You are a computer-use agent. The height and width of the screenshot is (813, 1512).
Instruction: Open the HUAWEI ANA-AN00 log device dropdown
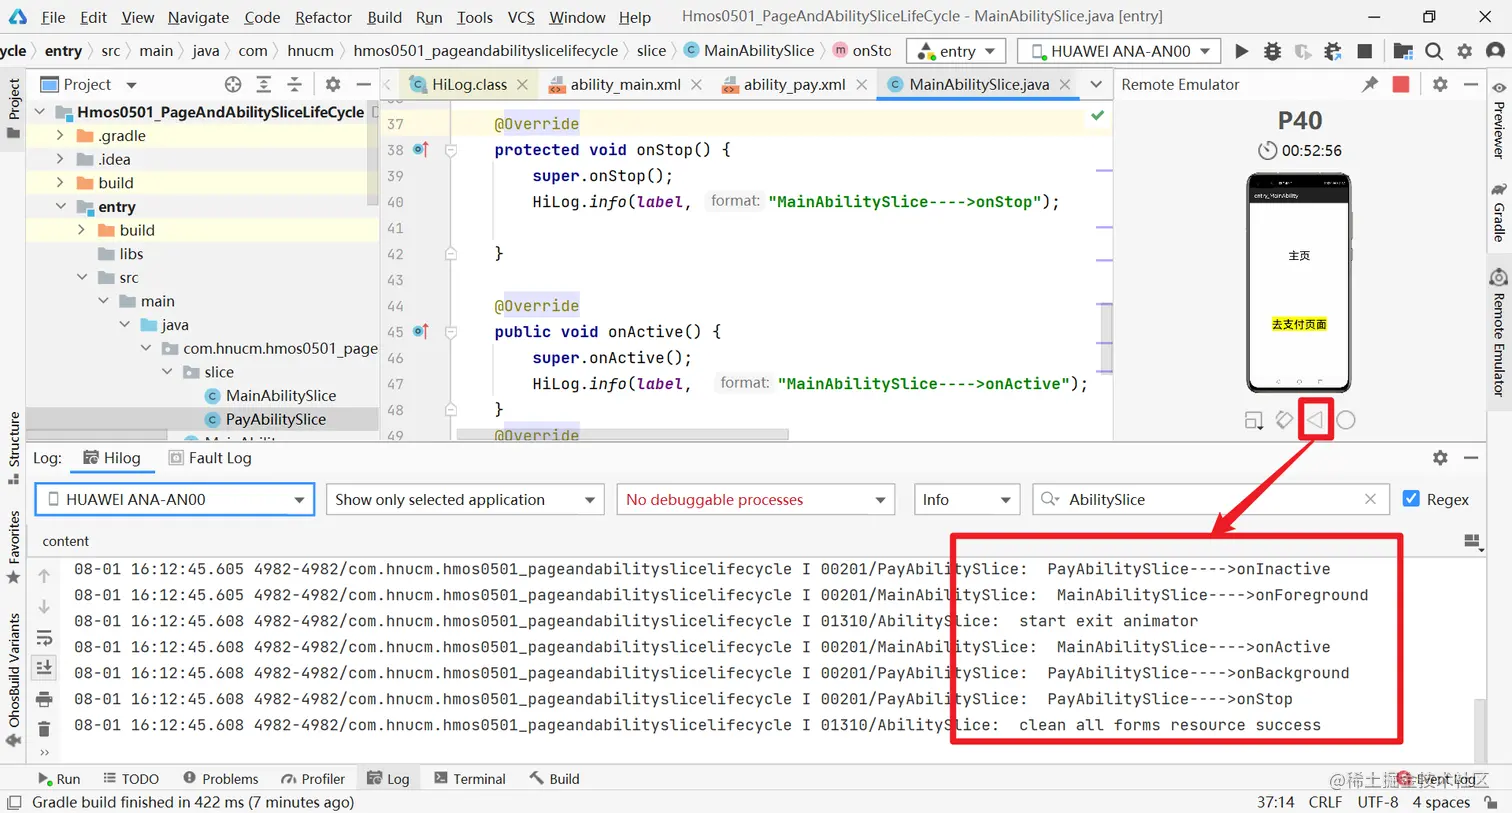click(175, 499)
